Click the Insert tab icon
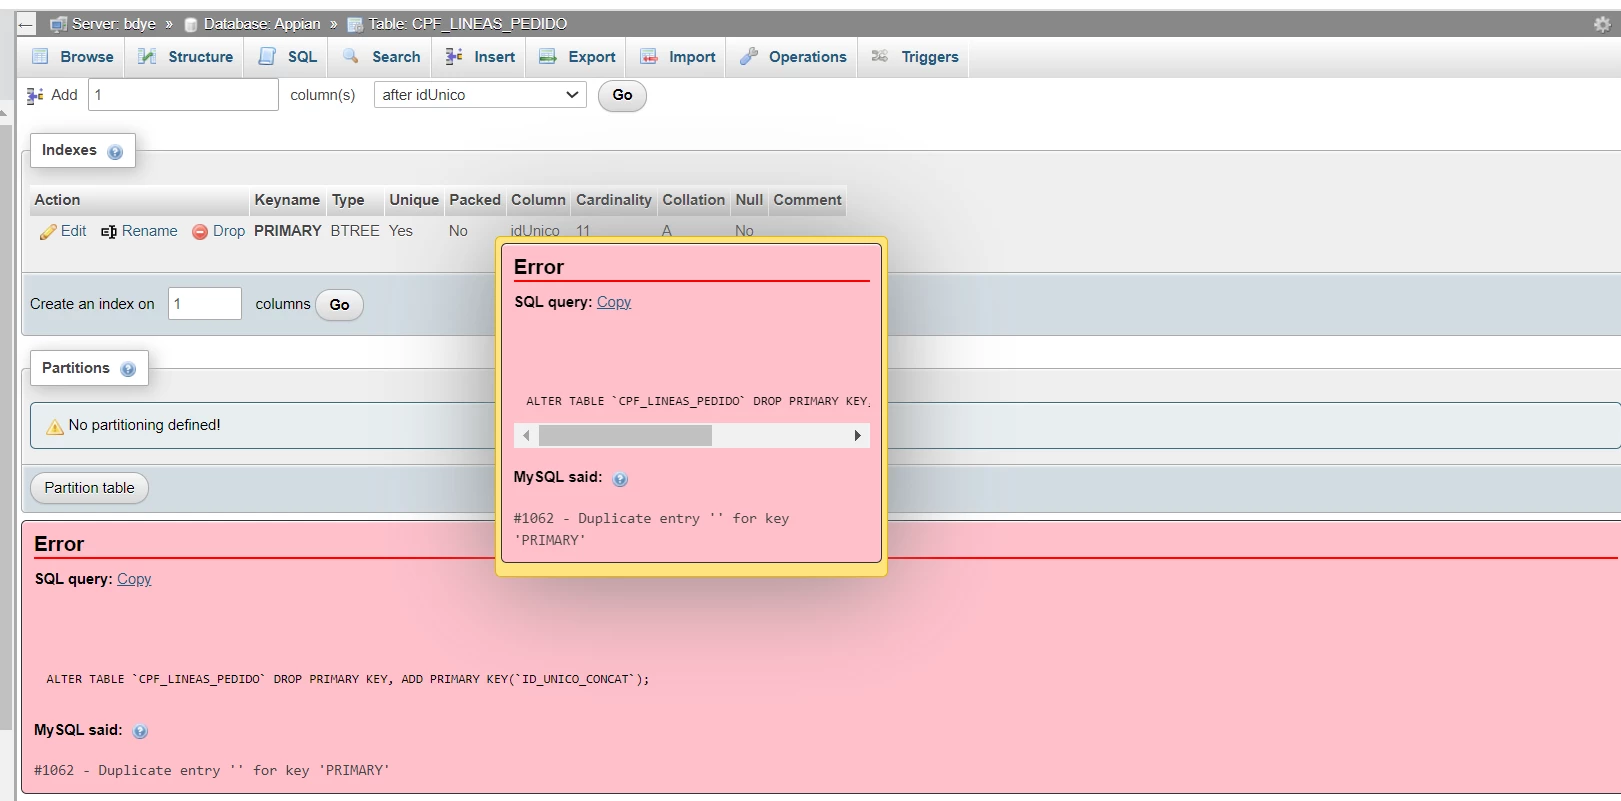The image size is (1621, 801). [x=454, y=57]
